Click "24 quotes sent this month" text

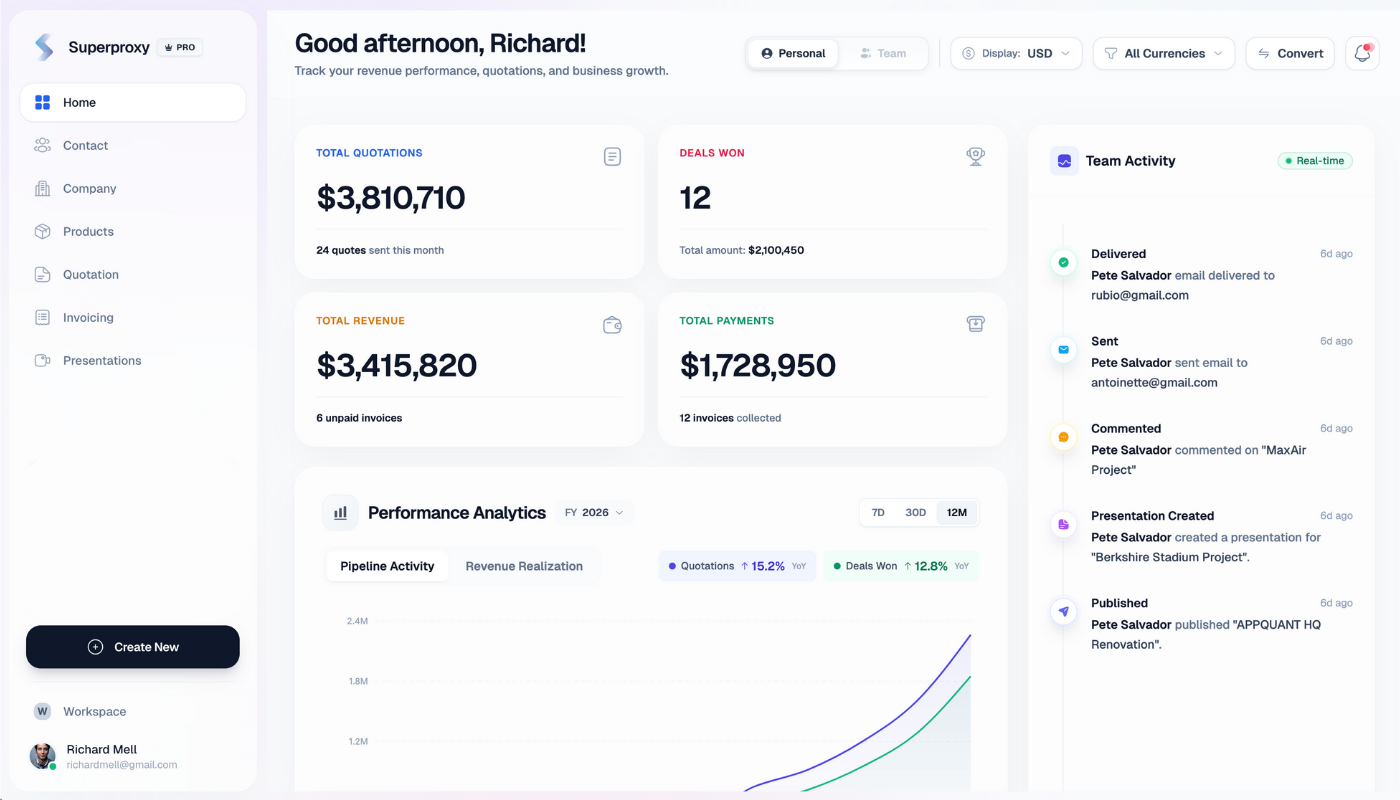click(380, 250)
